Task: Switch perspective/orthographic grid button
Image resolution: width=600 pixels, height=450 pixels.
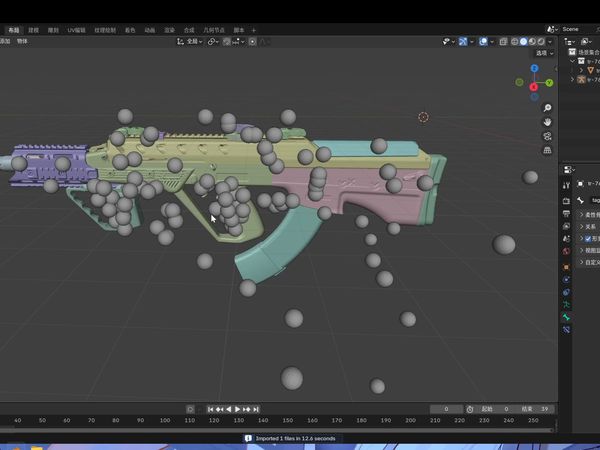Action: click(548, 150)
